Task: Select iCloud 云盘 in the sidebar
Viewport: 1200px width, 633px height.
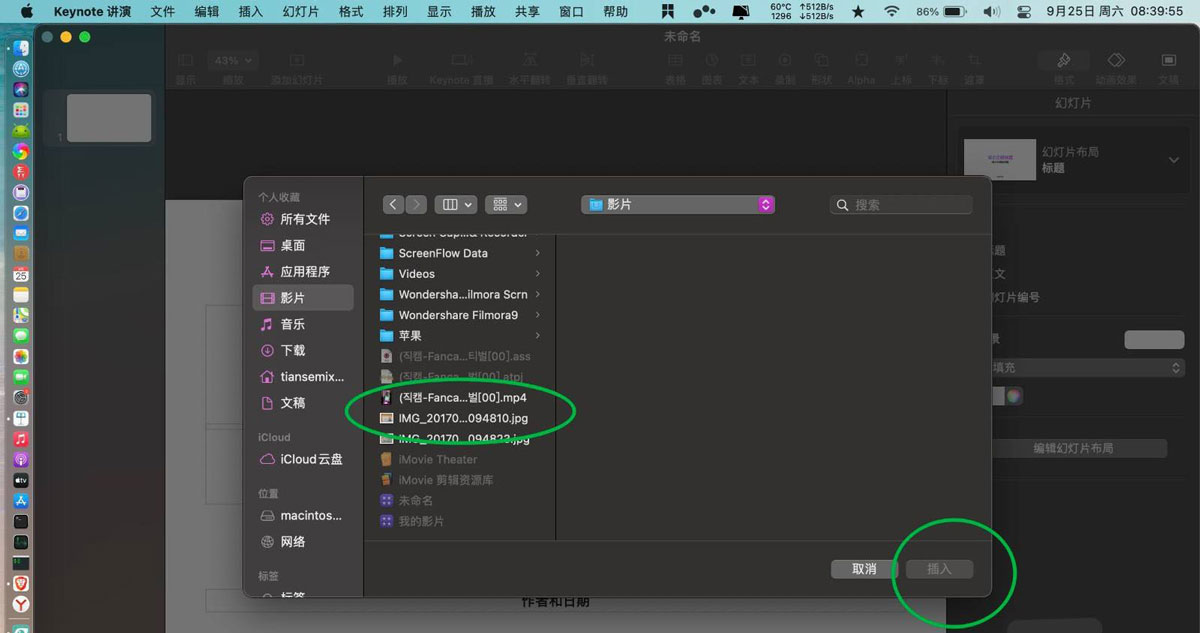Action: click(x=303, y=459)
